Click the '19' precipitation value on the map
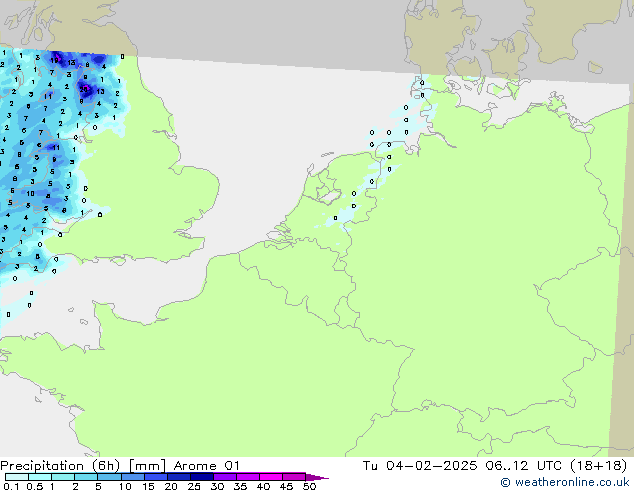 (55, 60)
